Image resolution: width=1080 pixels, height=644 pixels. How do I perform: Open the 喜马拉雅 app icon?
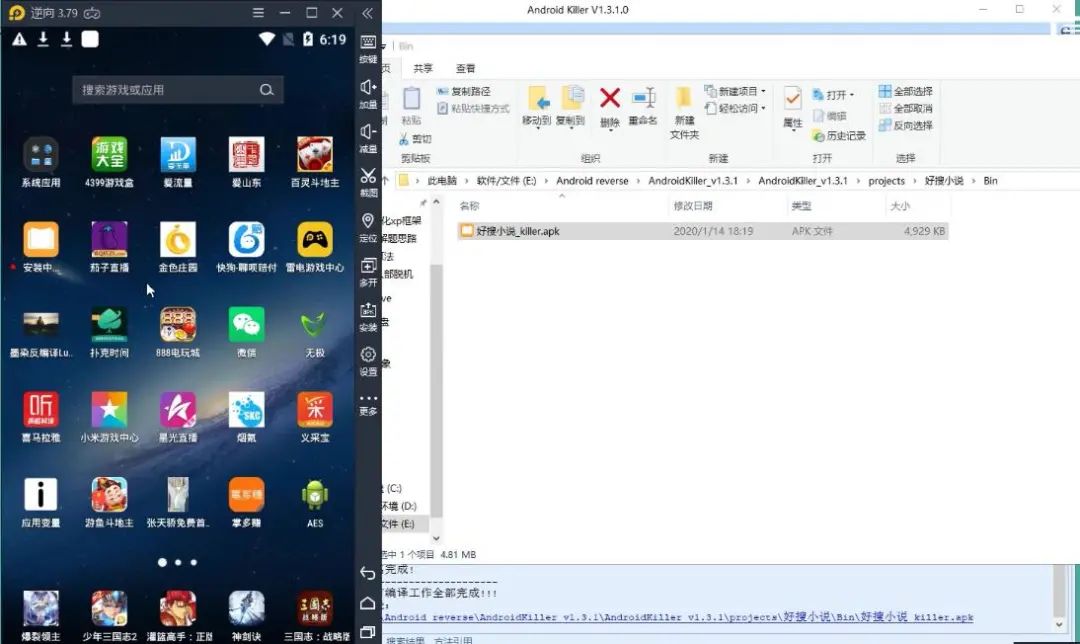pyautogui.click(x=41, y=409)
